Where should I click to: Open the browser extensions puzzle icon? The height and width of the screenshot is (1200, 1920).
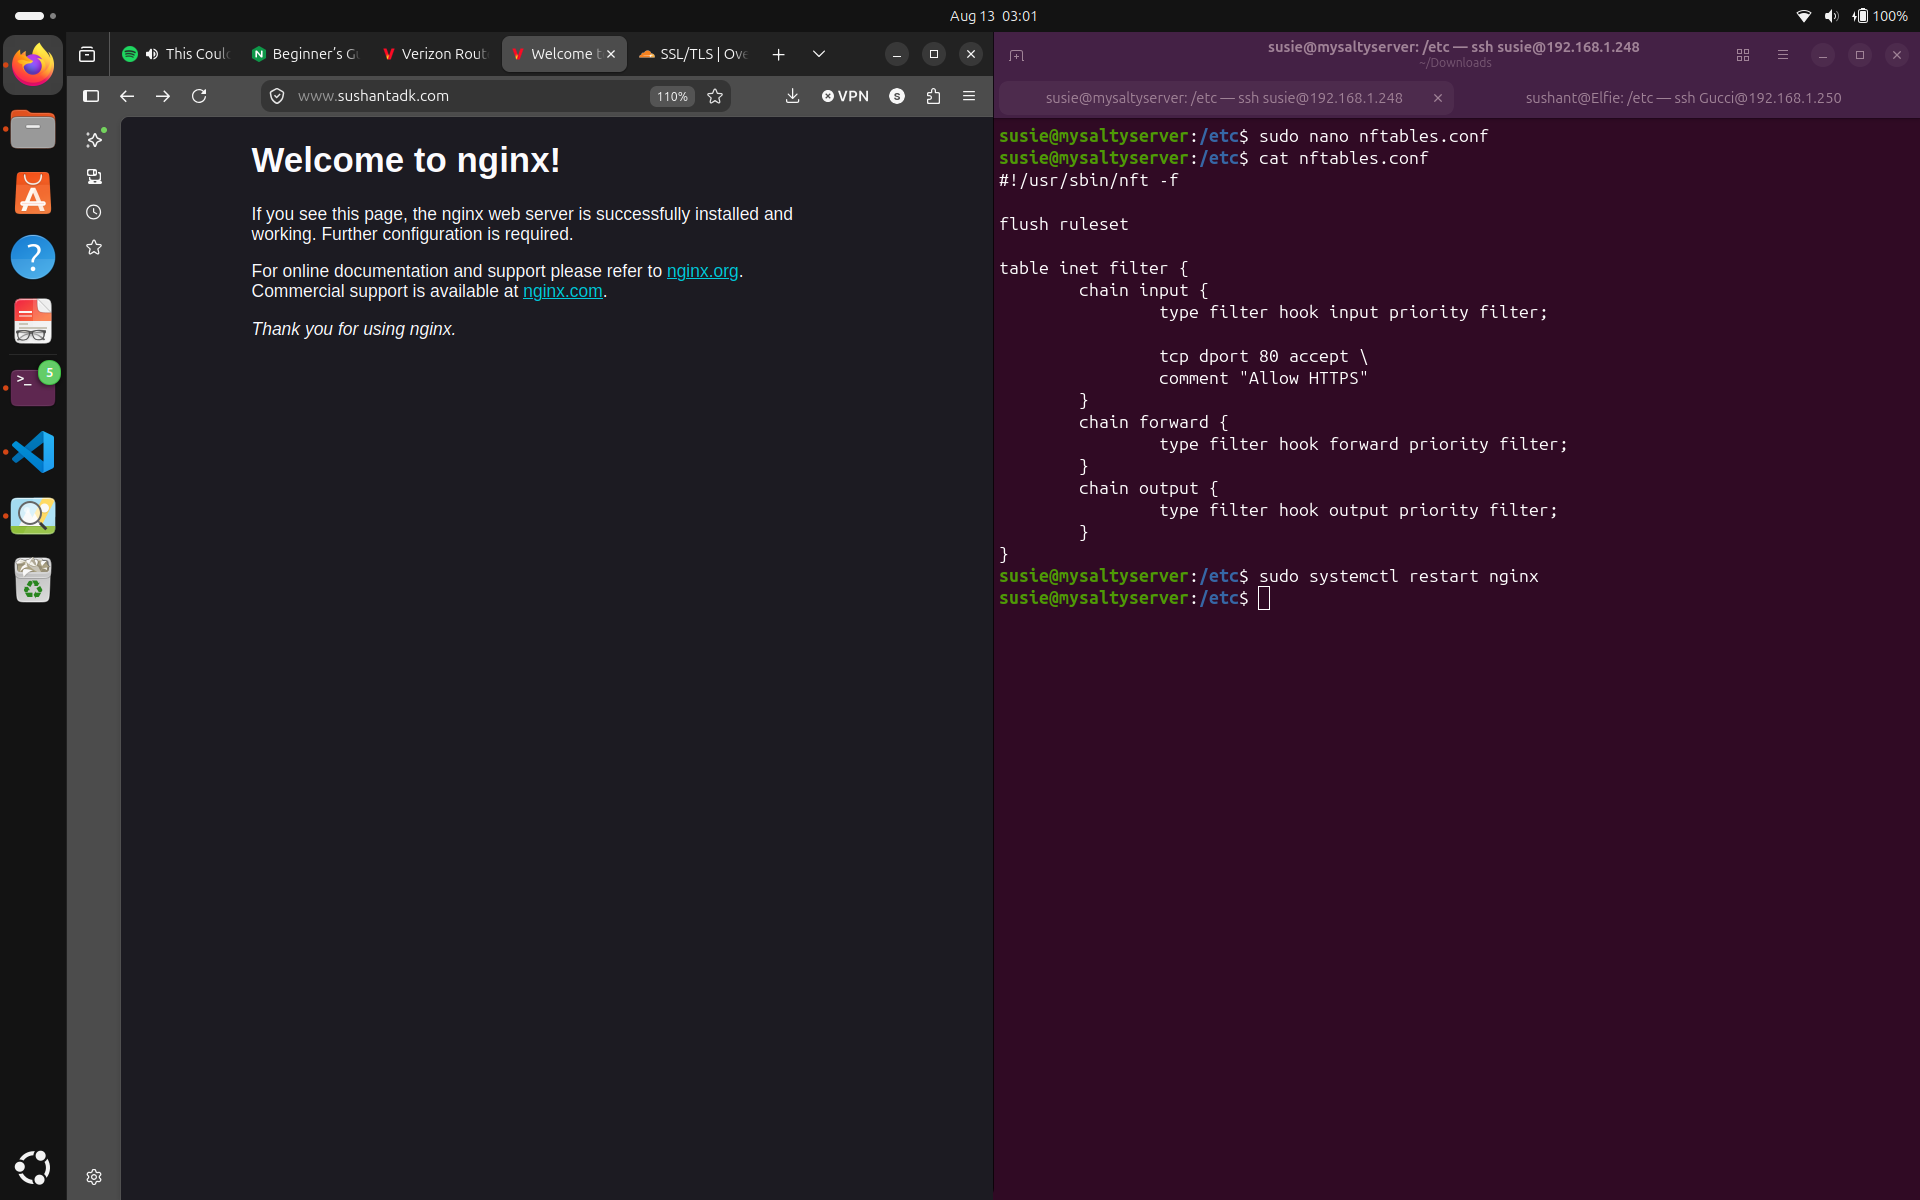[x=933, y=96]
